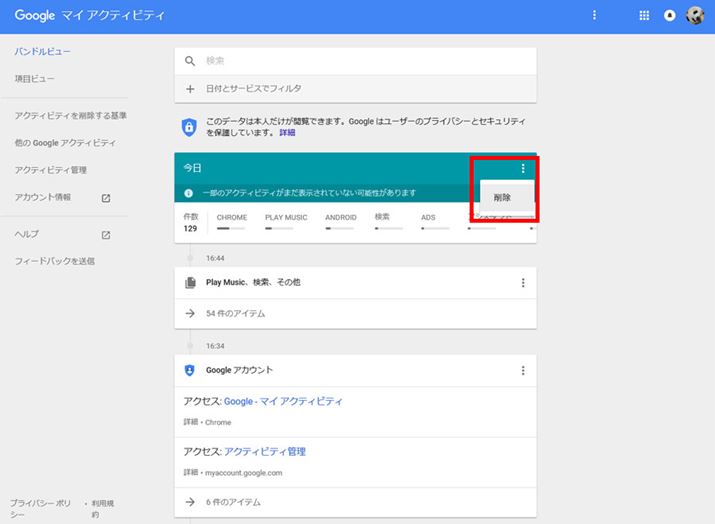
Task: Open the account profile avatar
Action: [x=695, y=16]
